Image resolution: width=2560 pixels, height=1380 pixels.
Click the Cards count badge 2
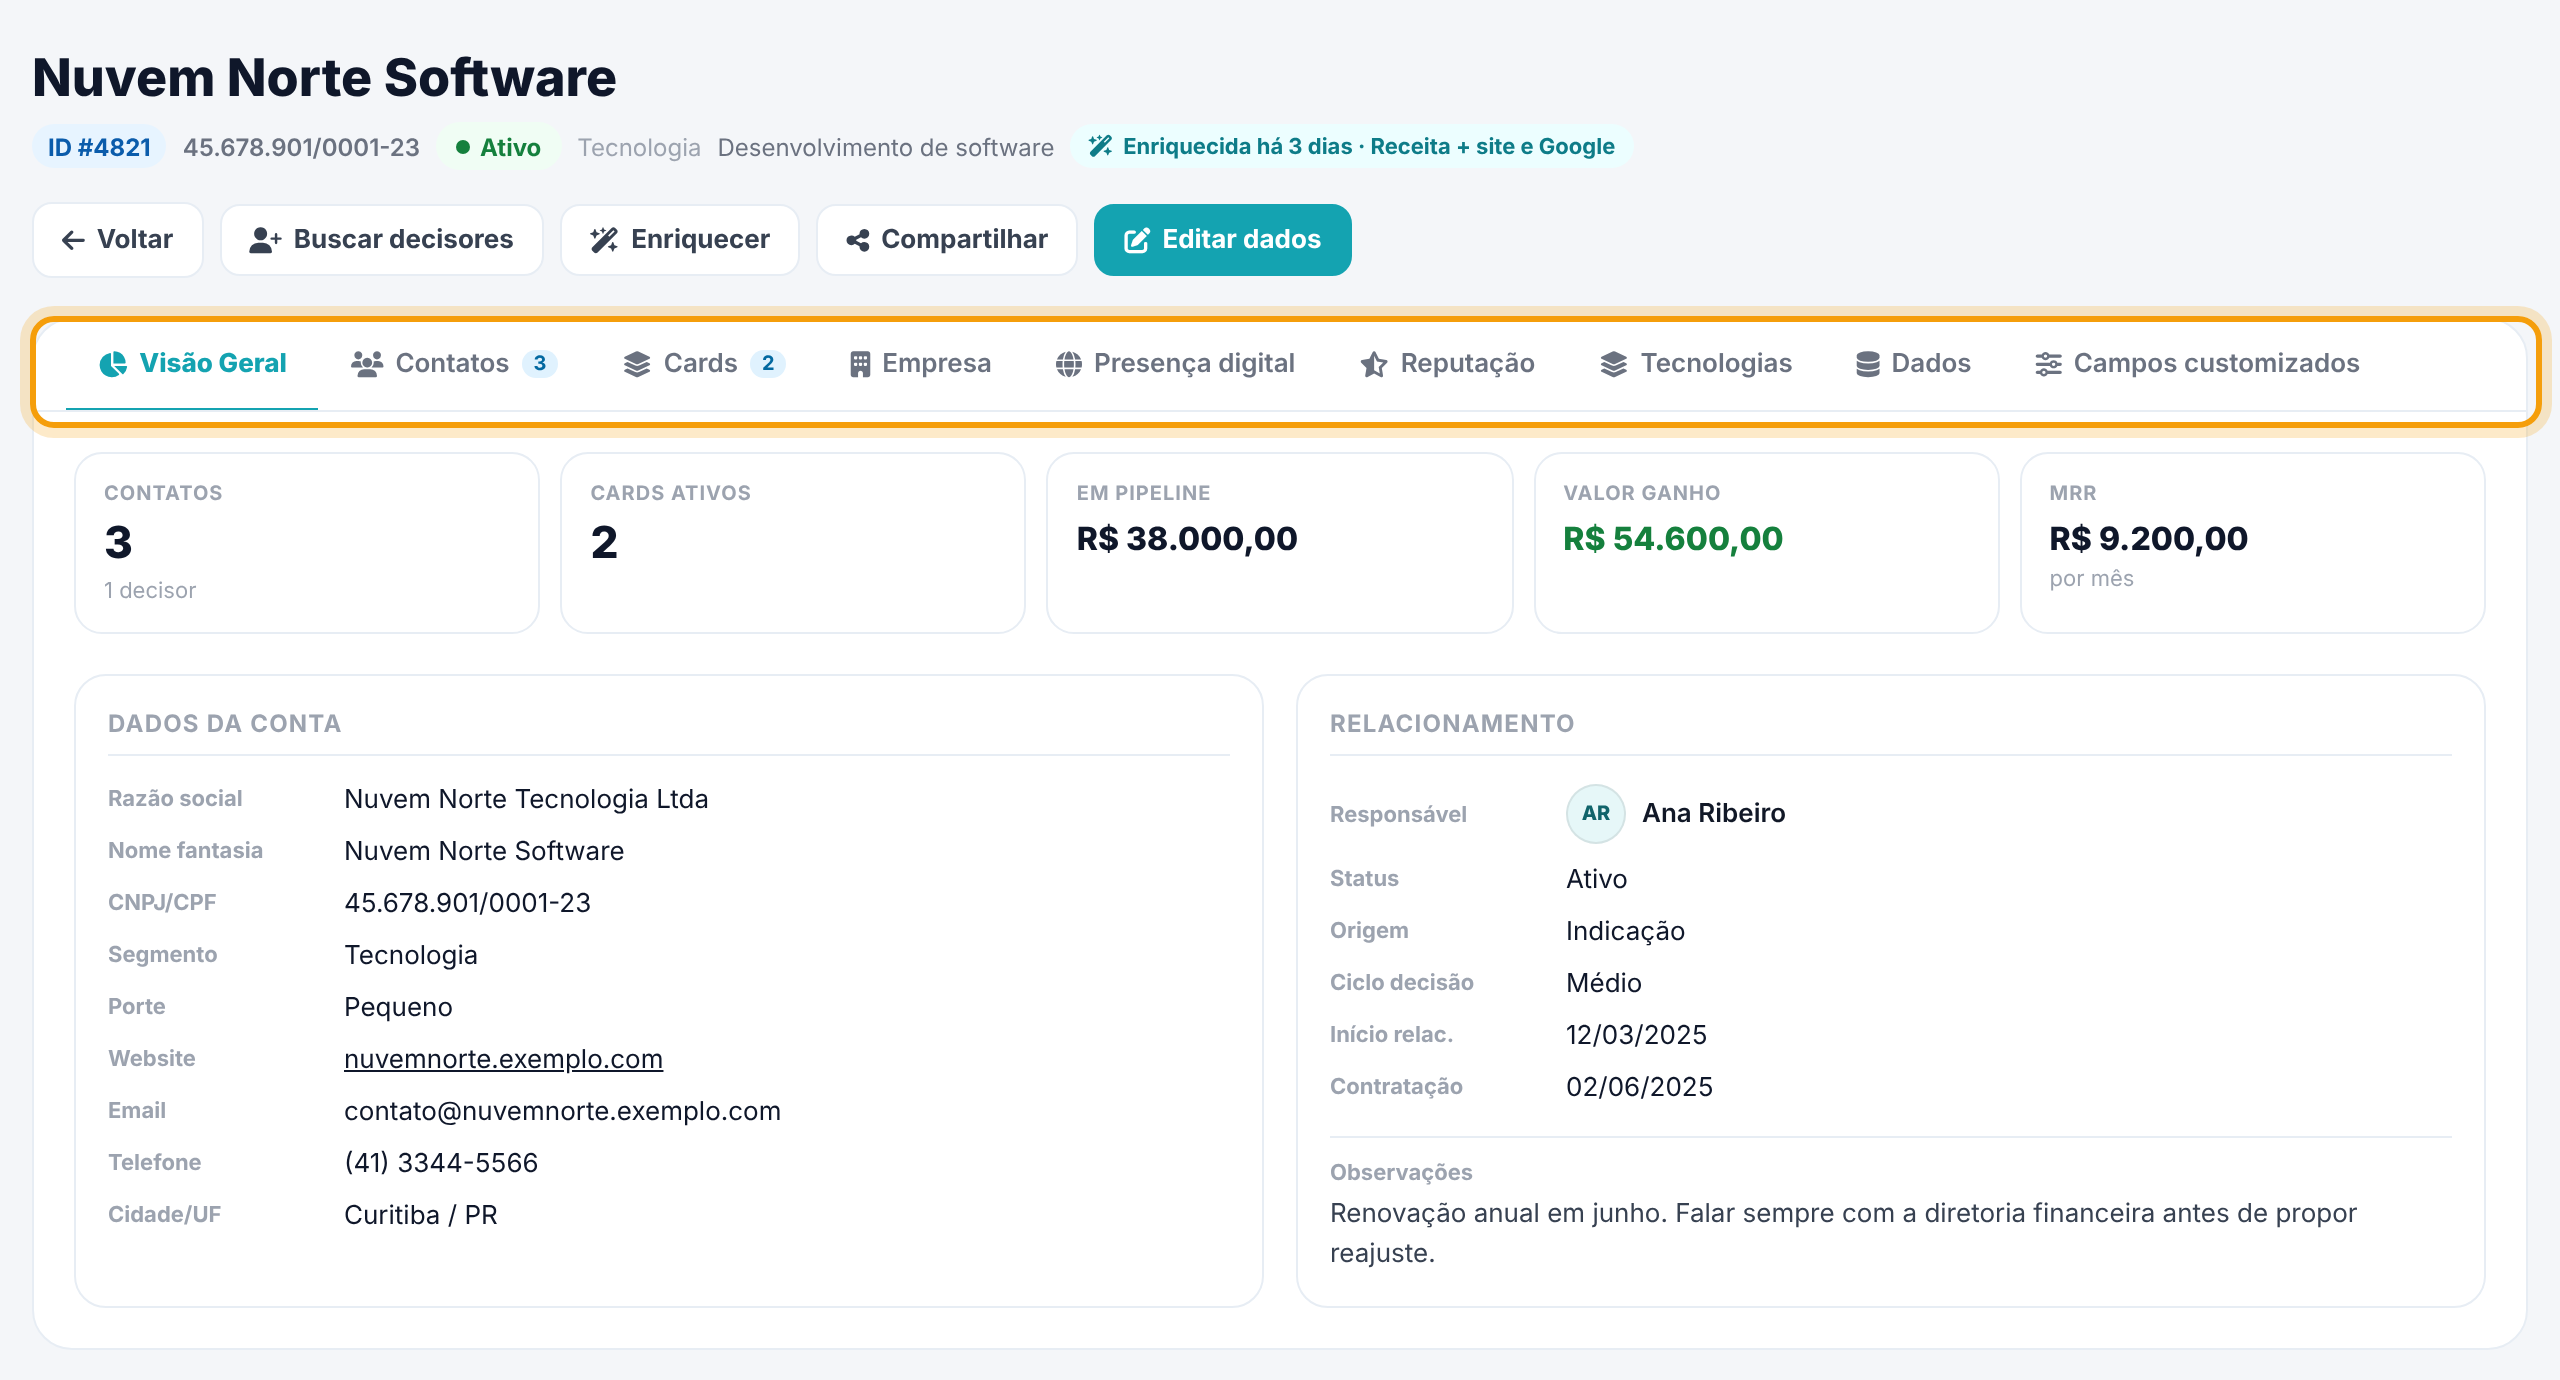tap(768, 363)
